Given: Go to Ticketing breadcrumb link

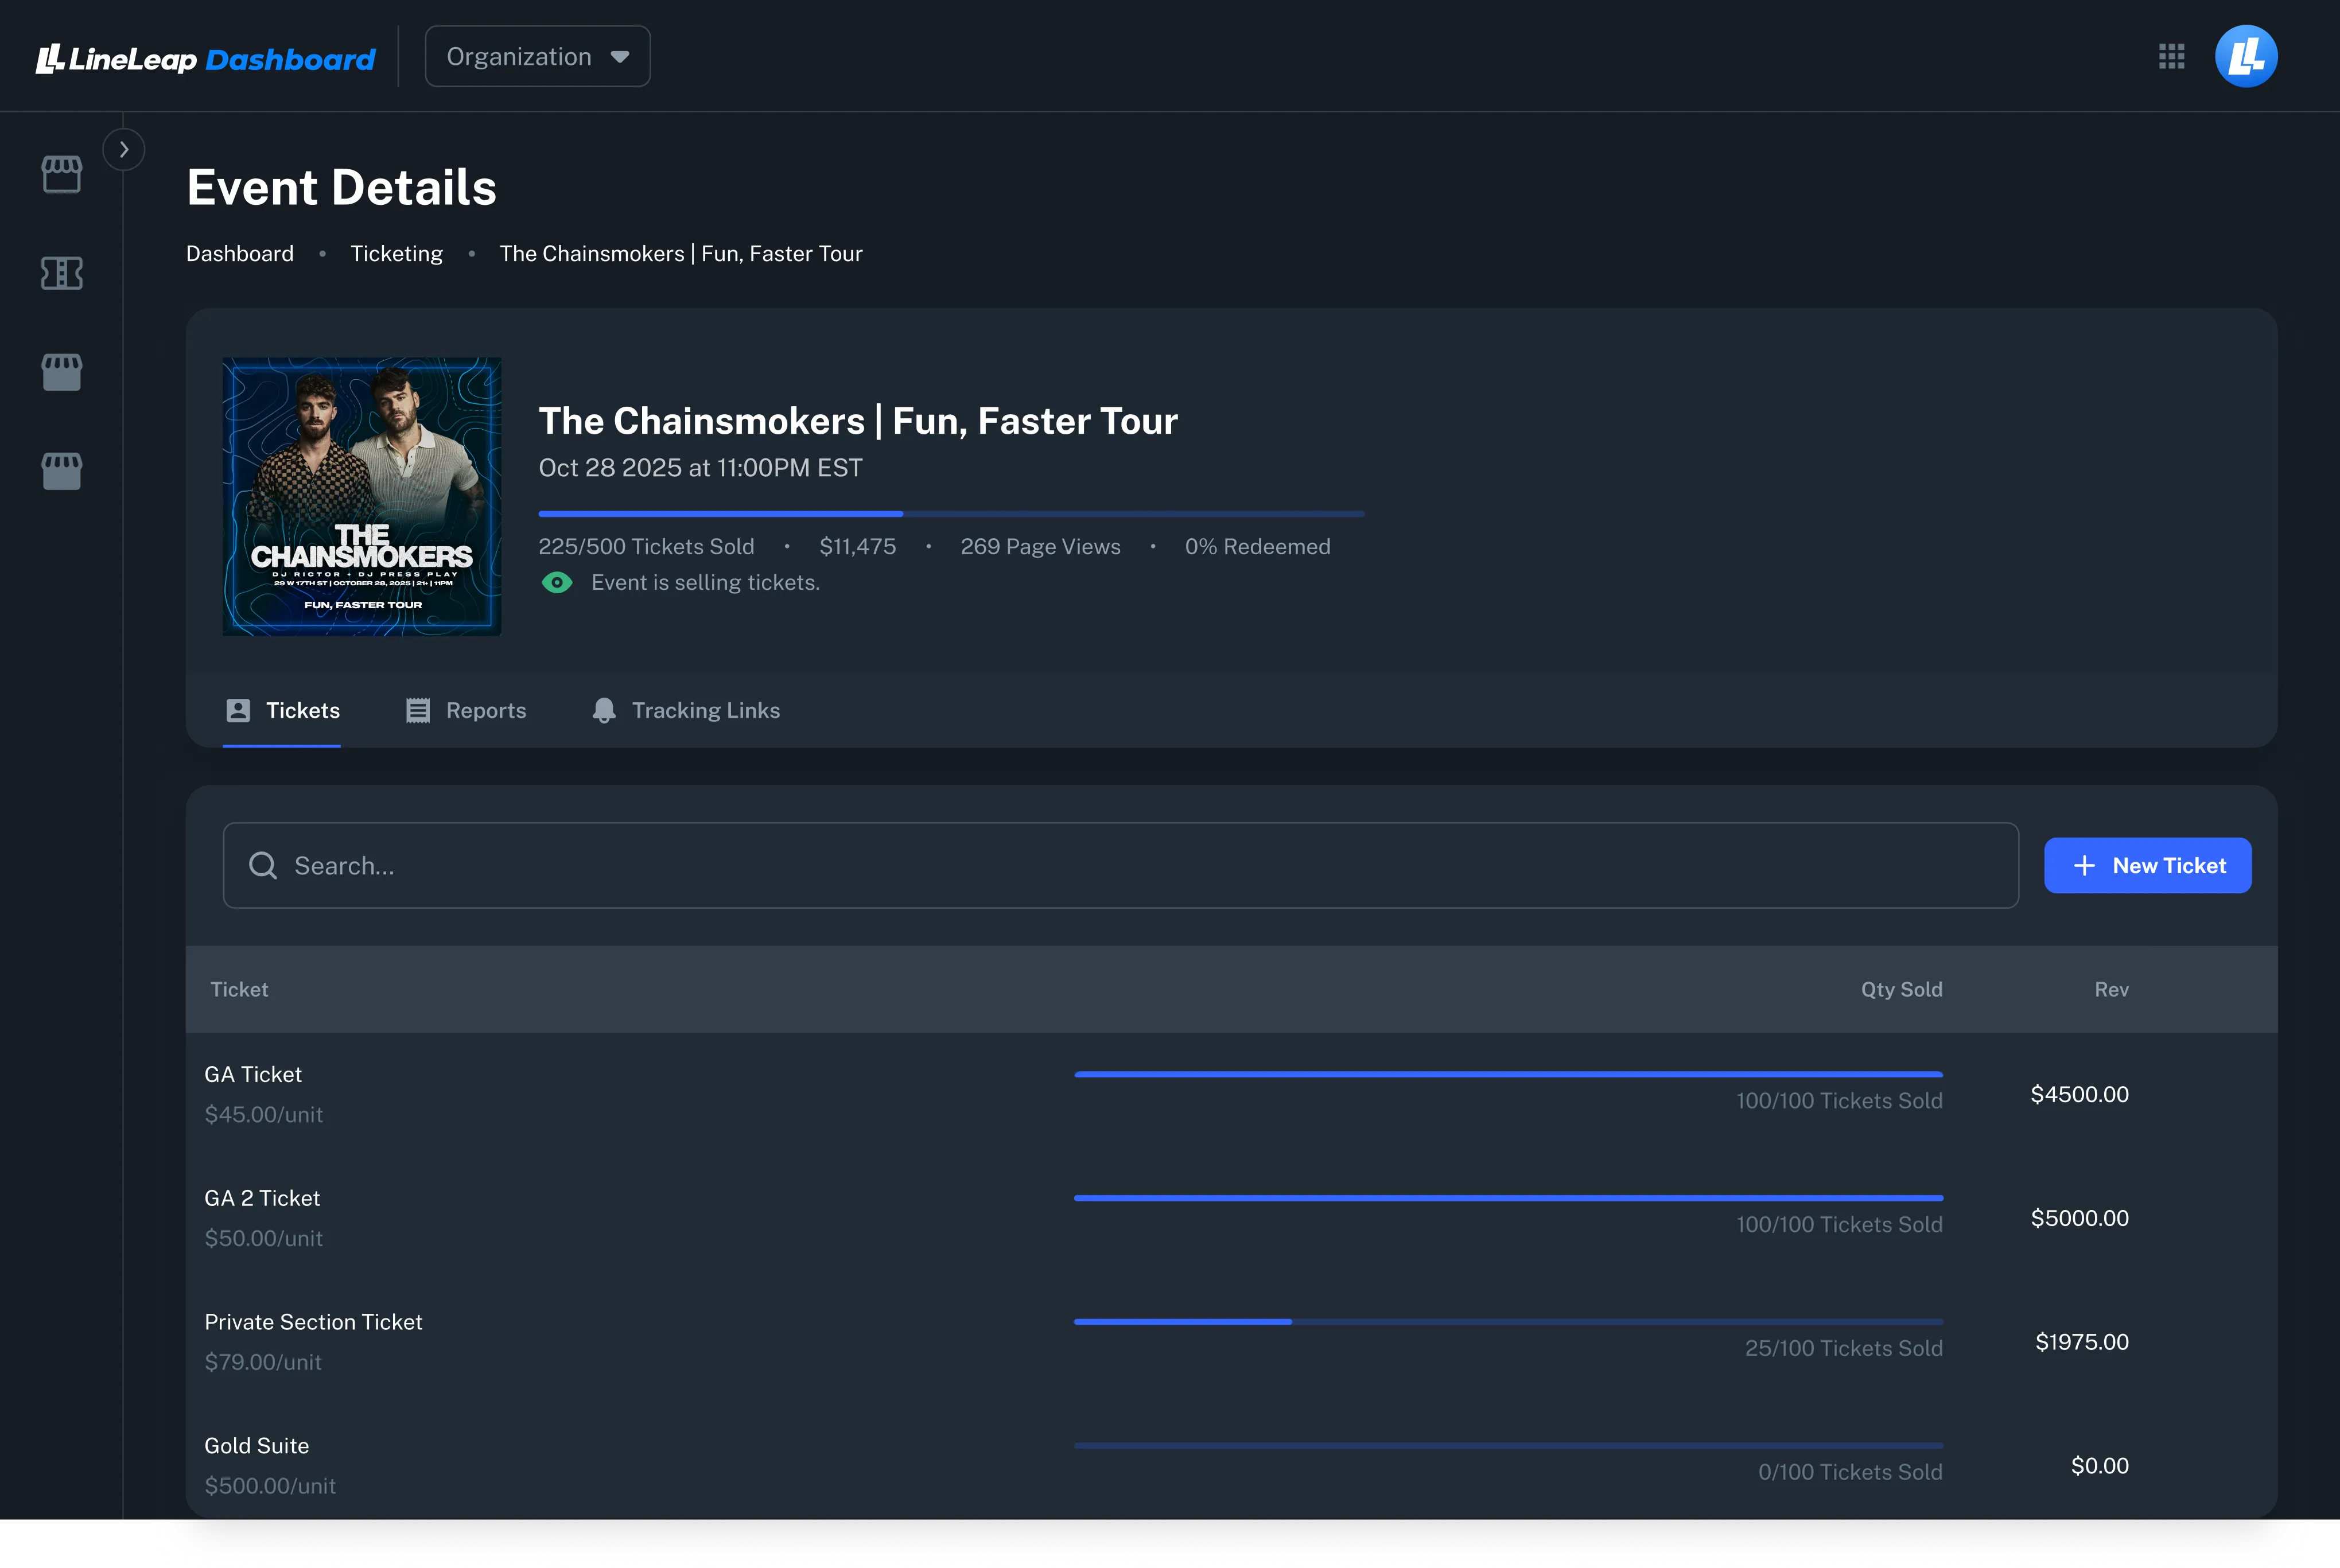Looking at the screenshot, I should (x=396, y=254).
